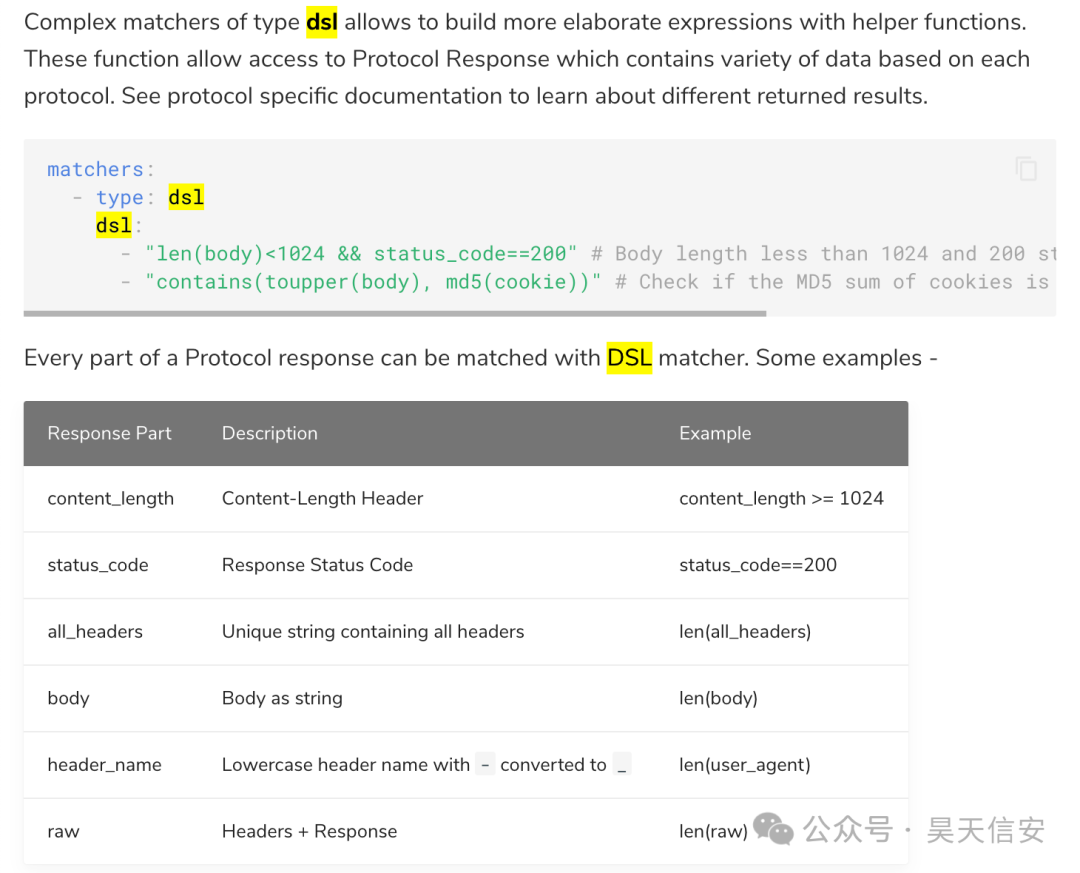Viewport: 1080px width, 873px height.
Task: Click the matchers keyword in the code
Action: (x=95, y=169)
